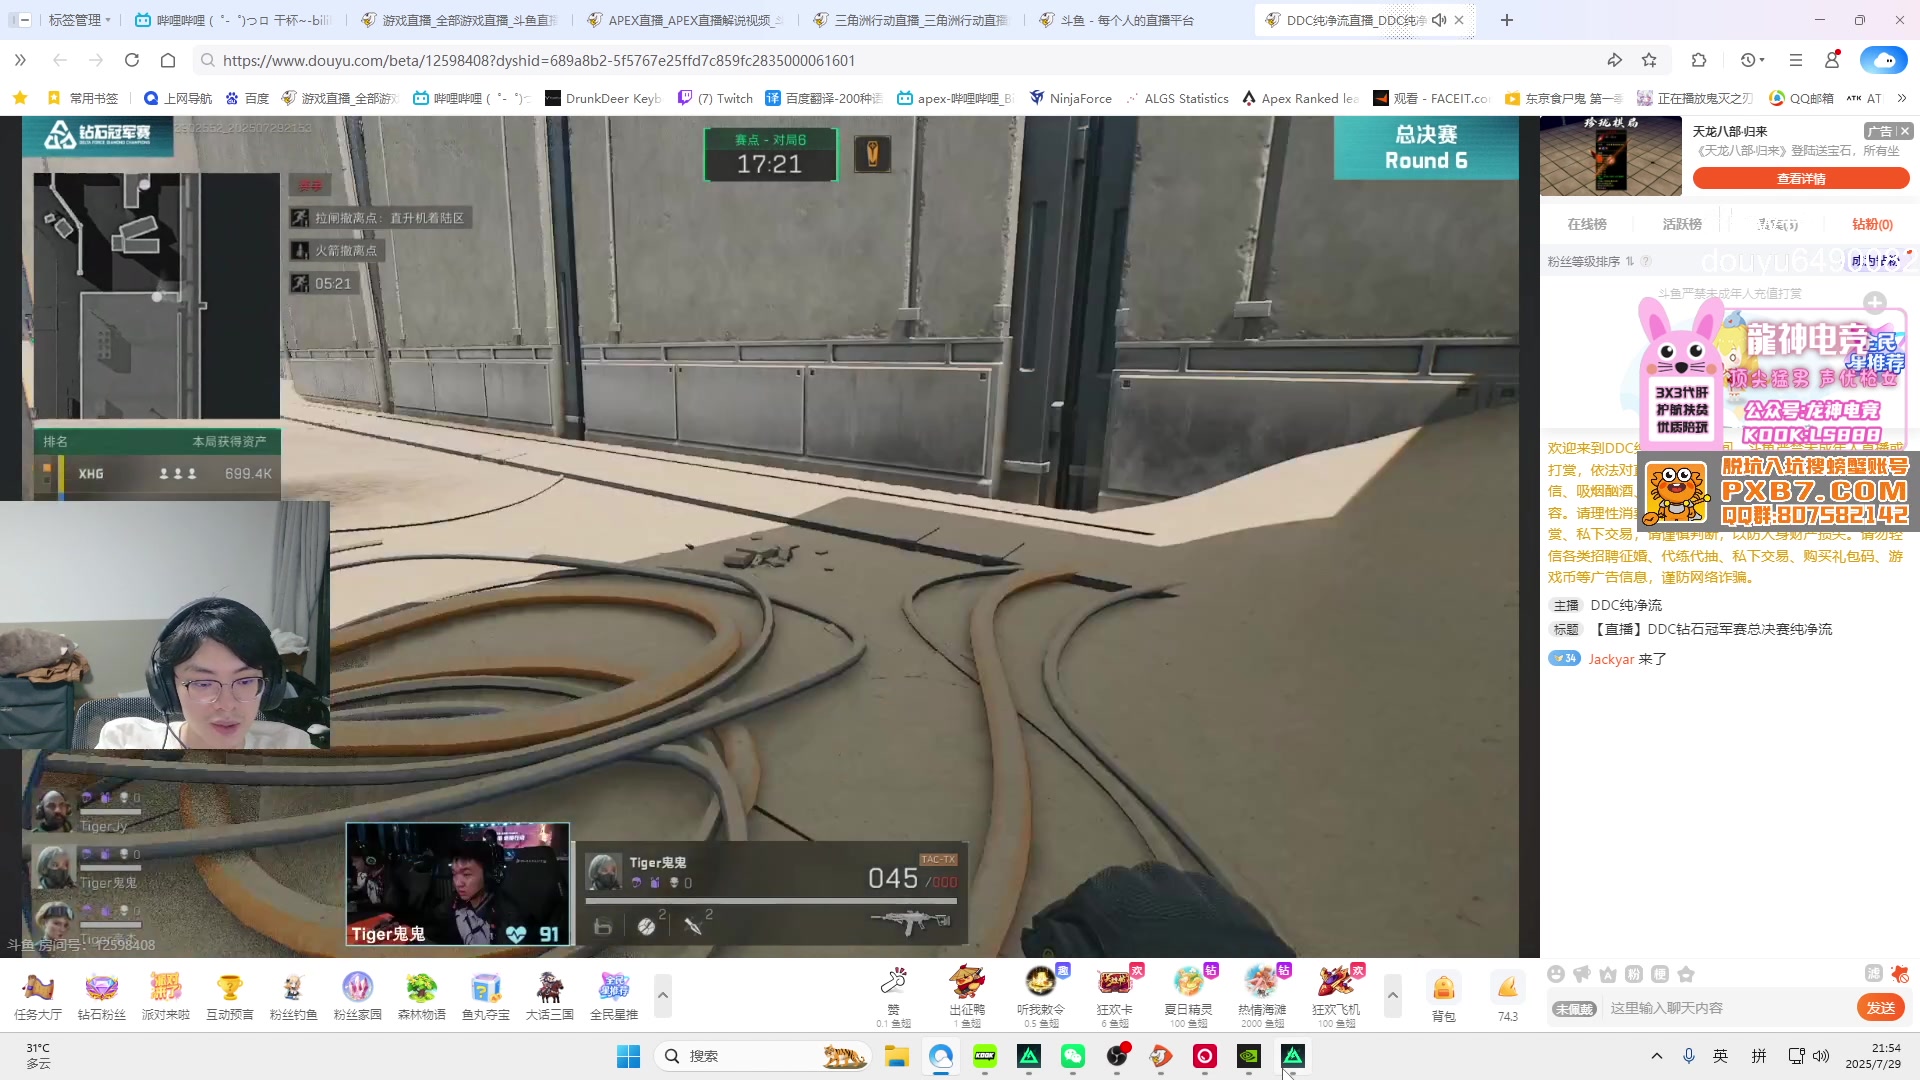The image size is (1920, 1080).
Task: Open the 标签管理 dropdown
Action: click(79, 20)
